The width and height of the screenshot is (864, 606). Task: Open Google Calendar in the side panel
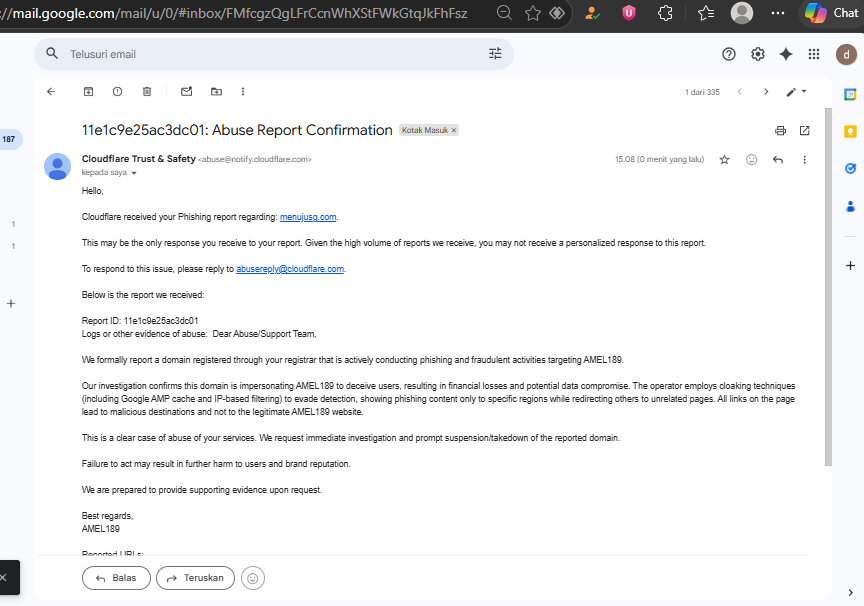pos(850,95)
